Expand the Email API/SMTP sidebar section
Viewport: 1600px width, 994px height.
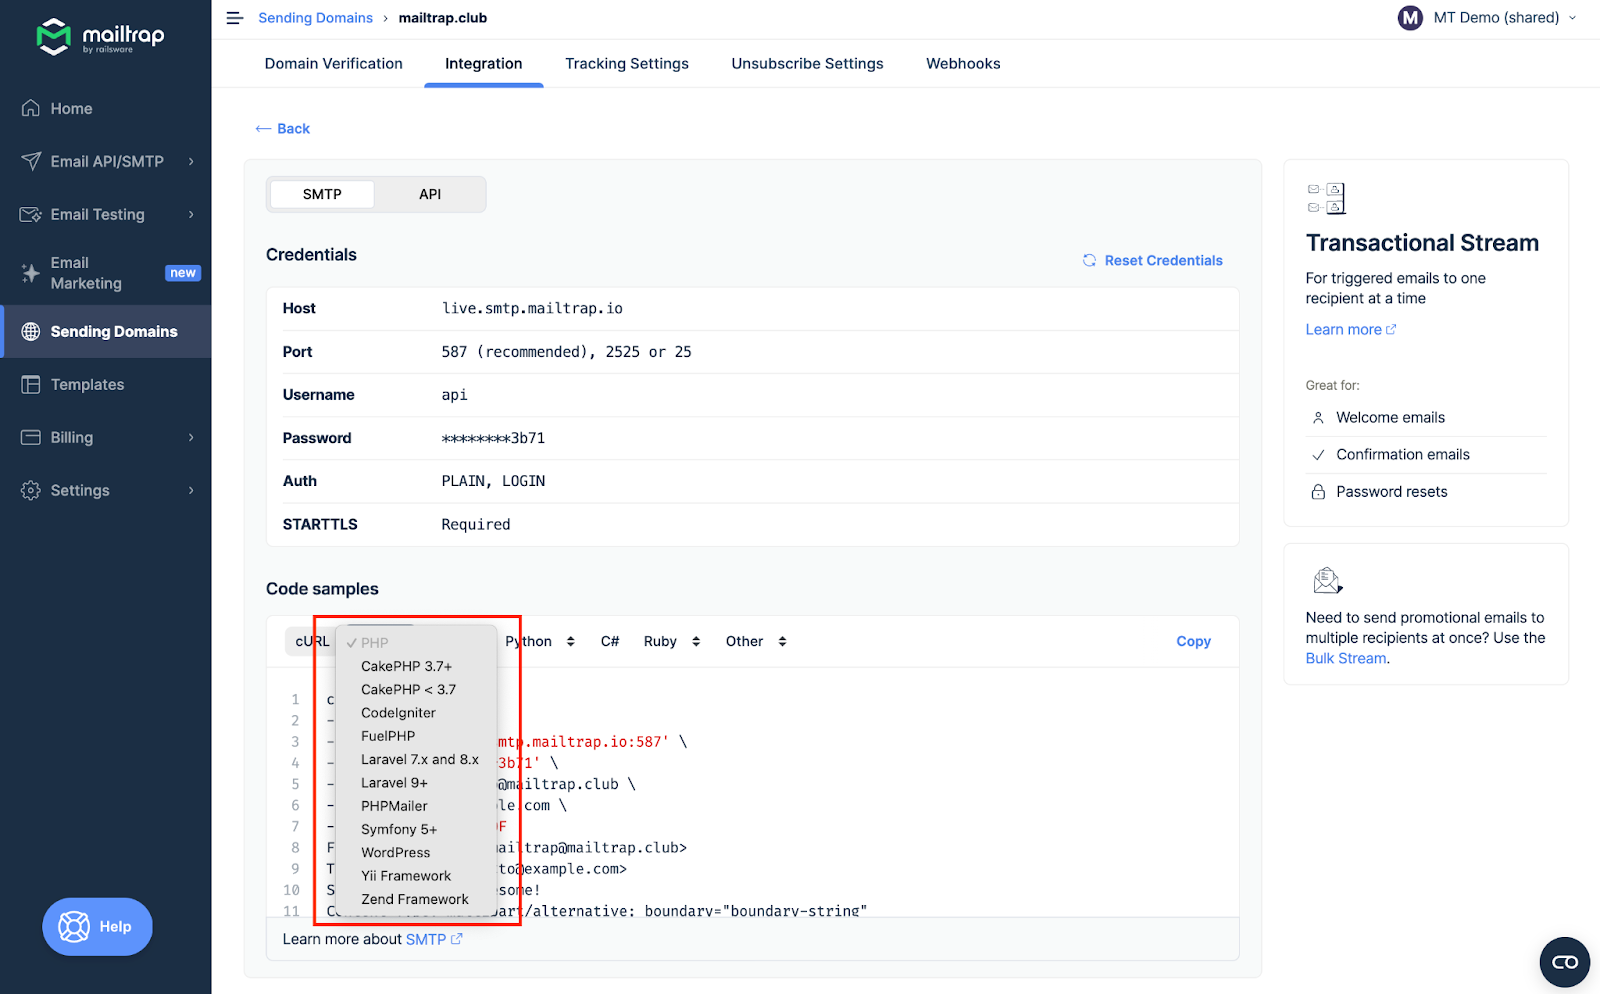pos(191,162)
